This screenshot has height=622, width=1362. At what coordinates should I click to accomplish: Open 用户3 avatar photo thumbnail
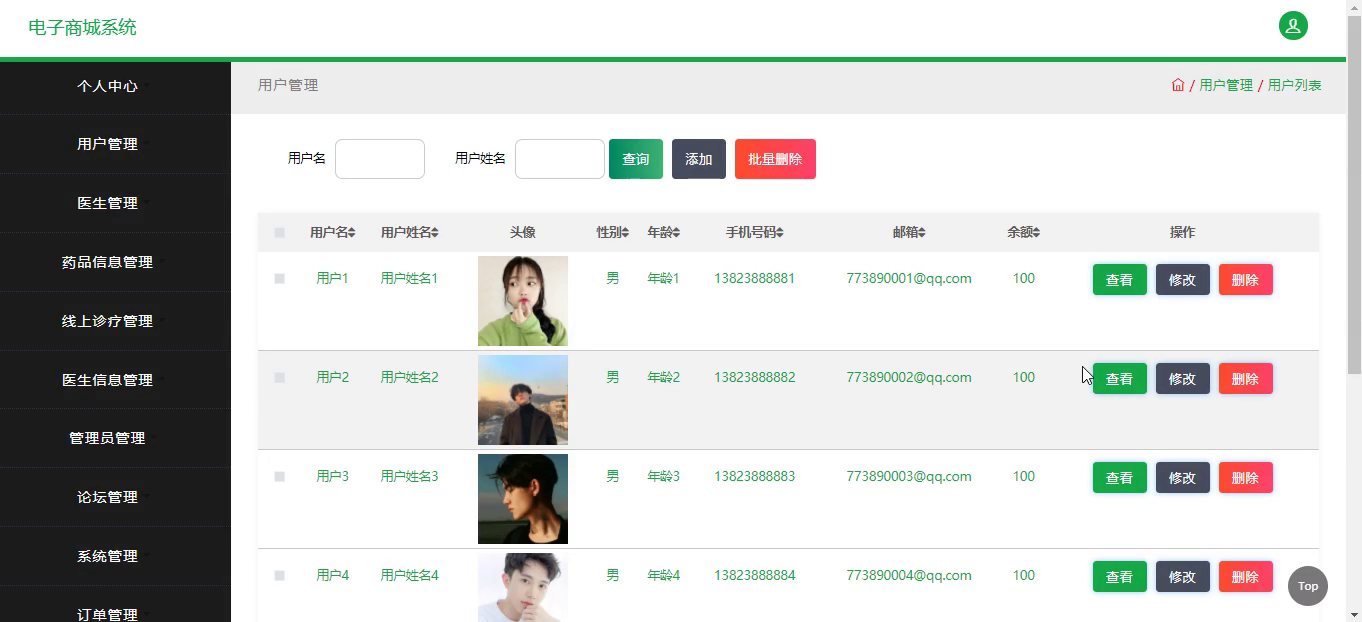(523, 499)
